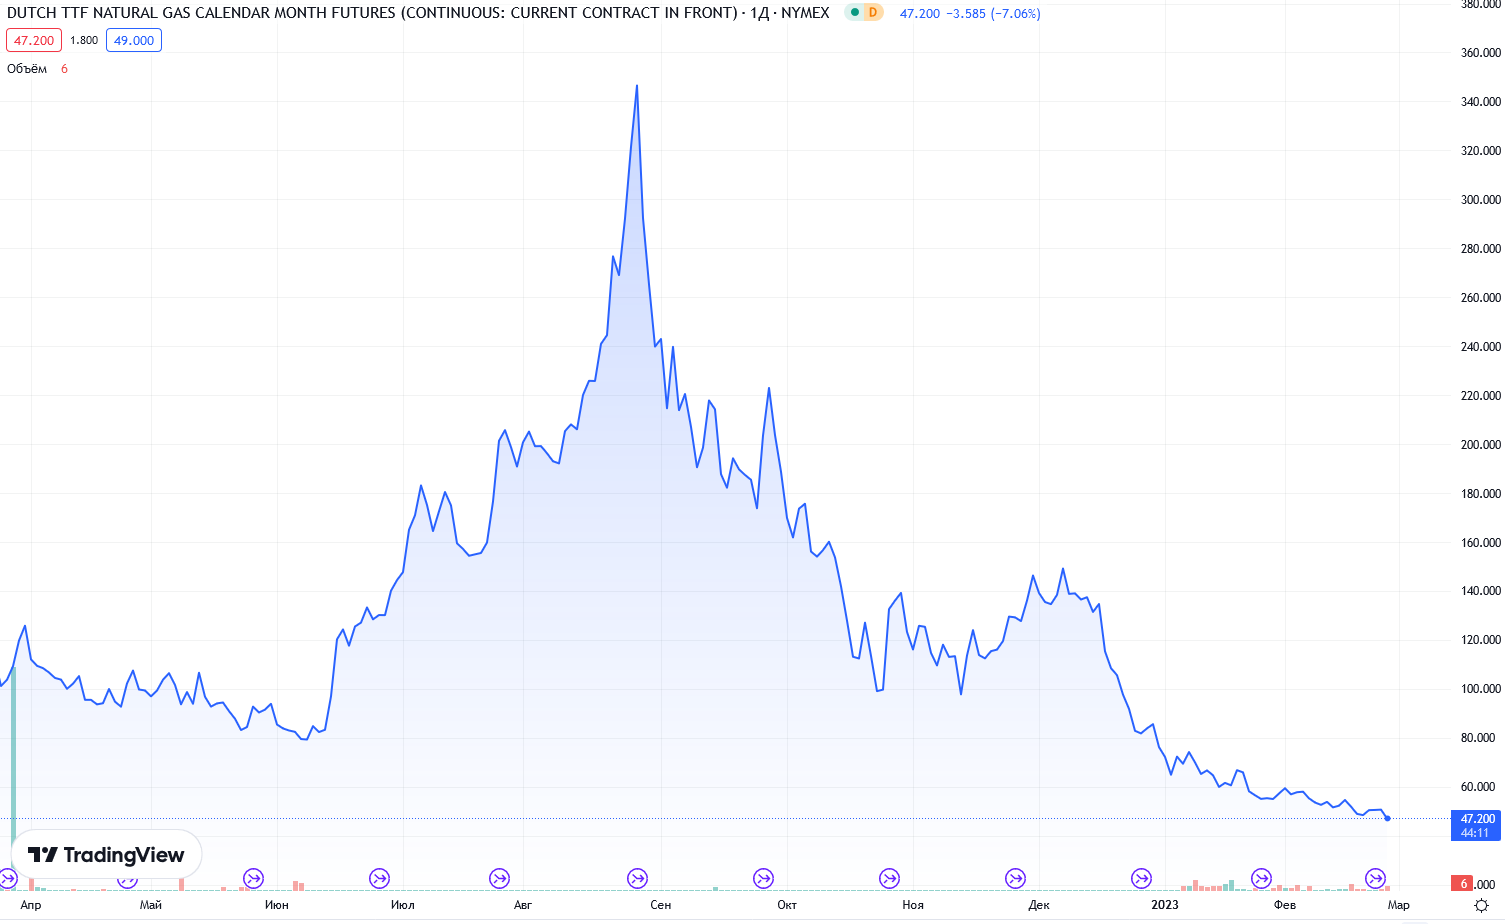Click contract rollover marker left of Сен

[x=637, y=878]
